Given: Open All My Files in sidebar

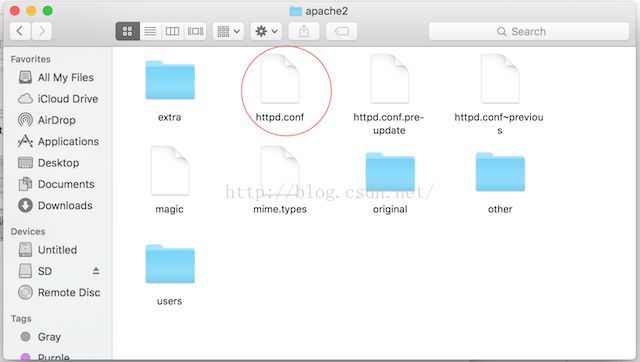Looking at the screenshot, I should click(57, 78).
